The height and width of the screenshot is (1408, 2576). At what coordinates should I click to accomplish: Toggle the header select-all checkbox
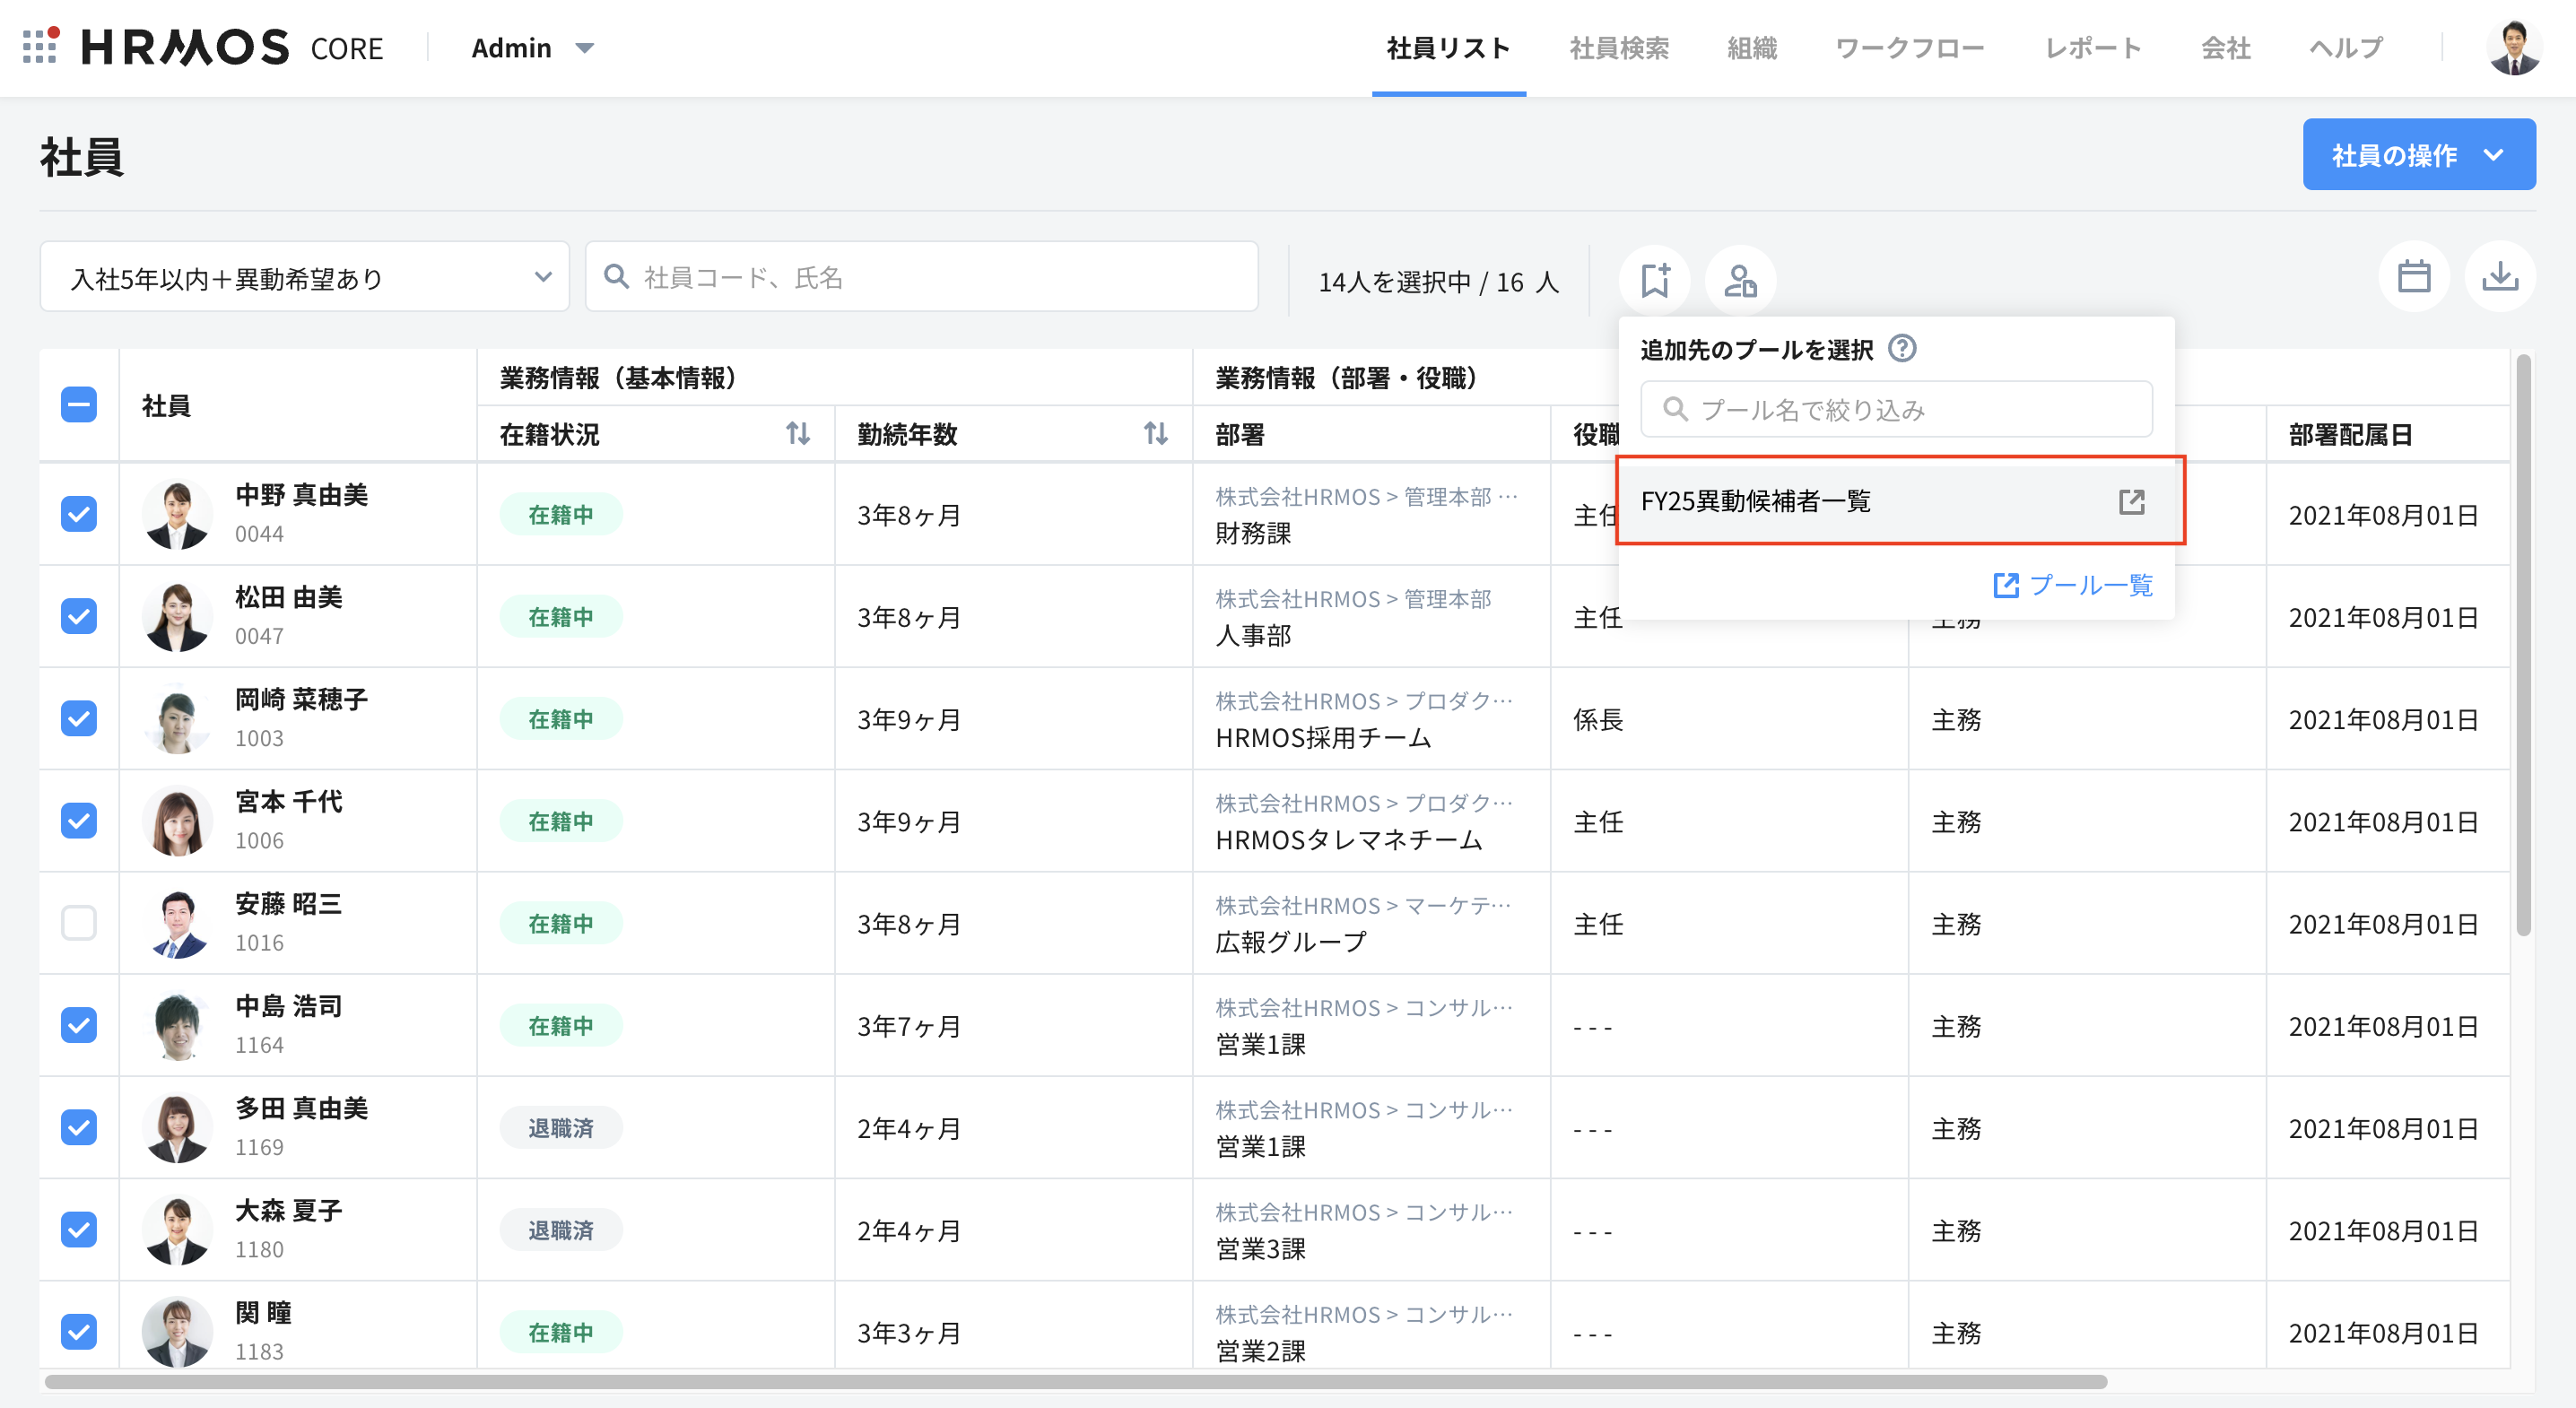click(79, 405)
